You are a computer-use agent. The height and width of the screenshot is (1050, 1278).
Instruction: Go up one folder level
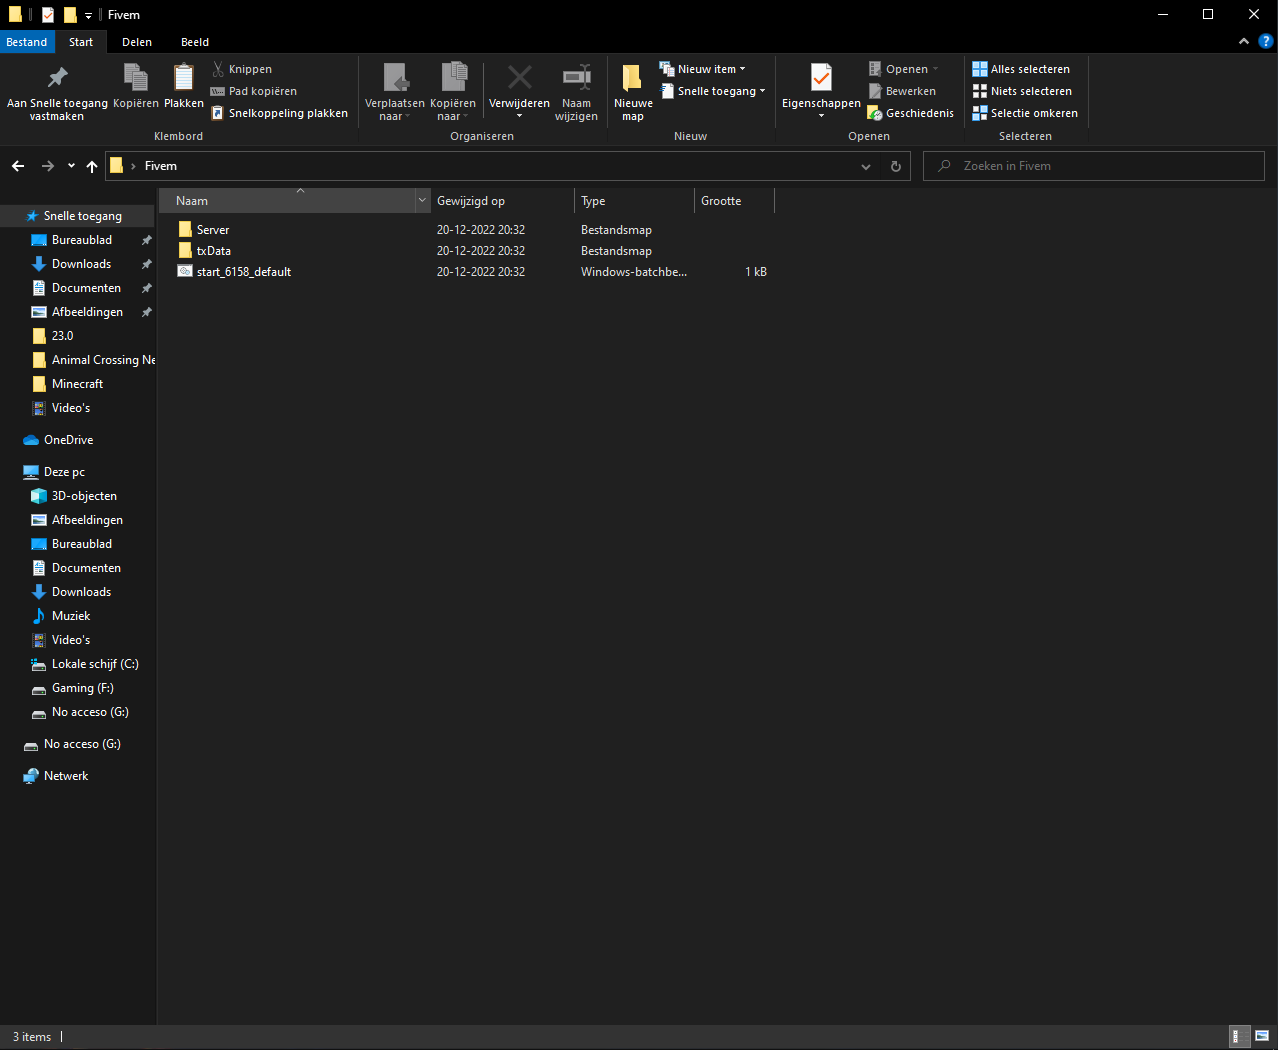point(92,166)
